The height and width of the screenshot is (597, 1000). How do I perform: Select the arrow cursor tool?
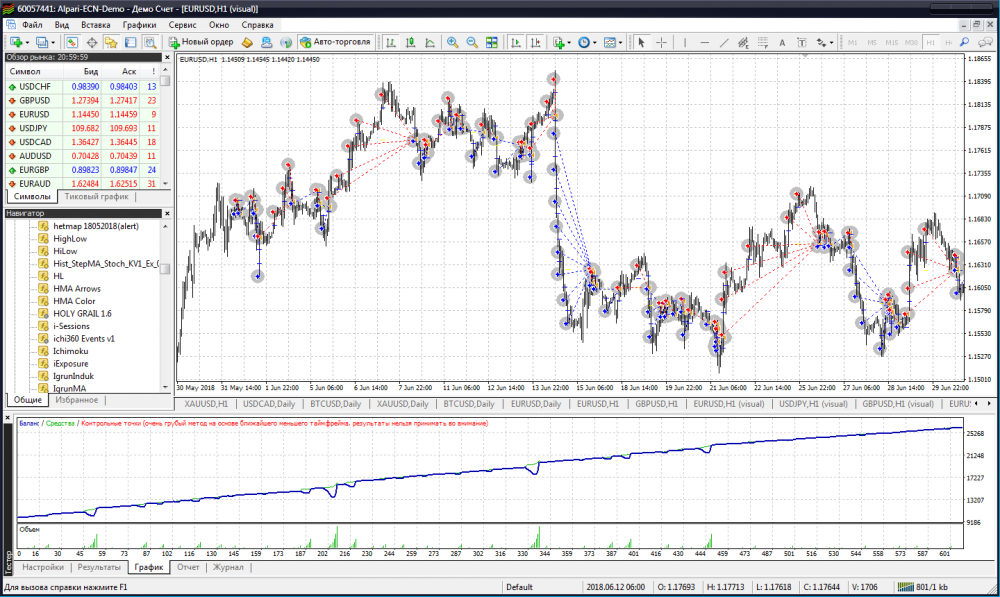click(x=642, y=42)
